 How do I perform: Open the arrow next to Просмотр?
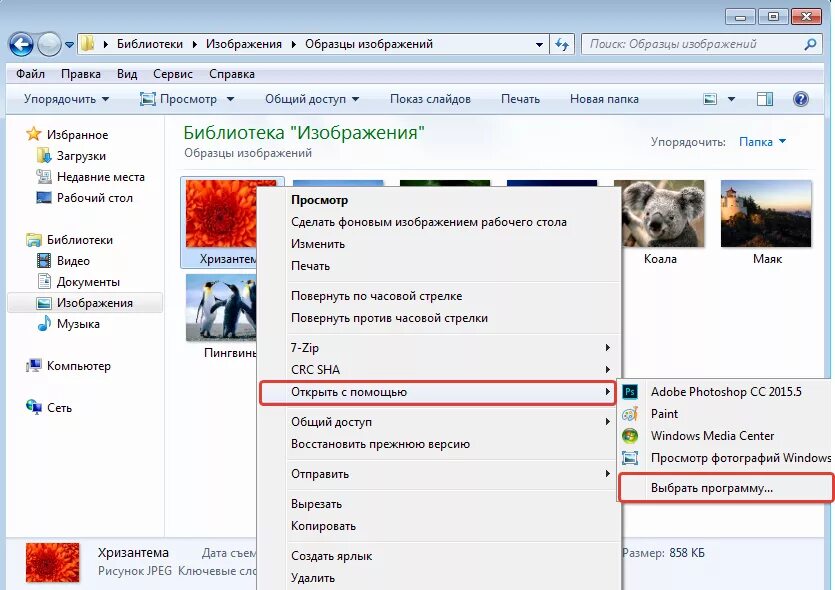click(231, 99)
